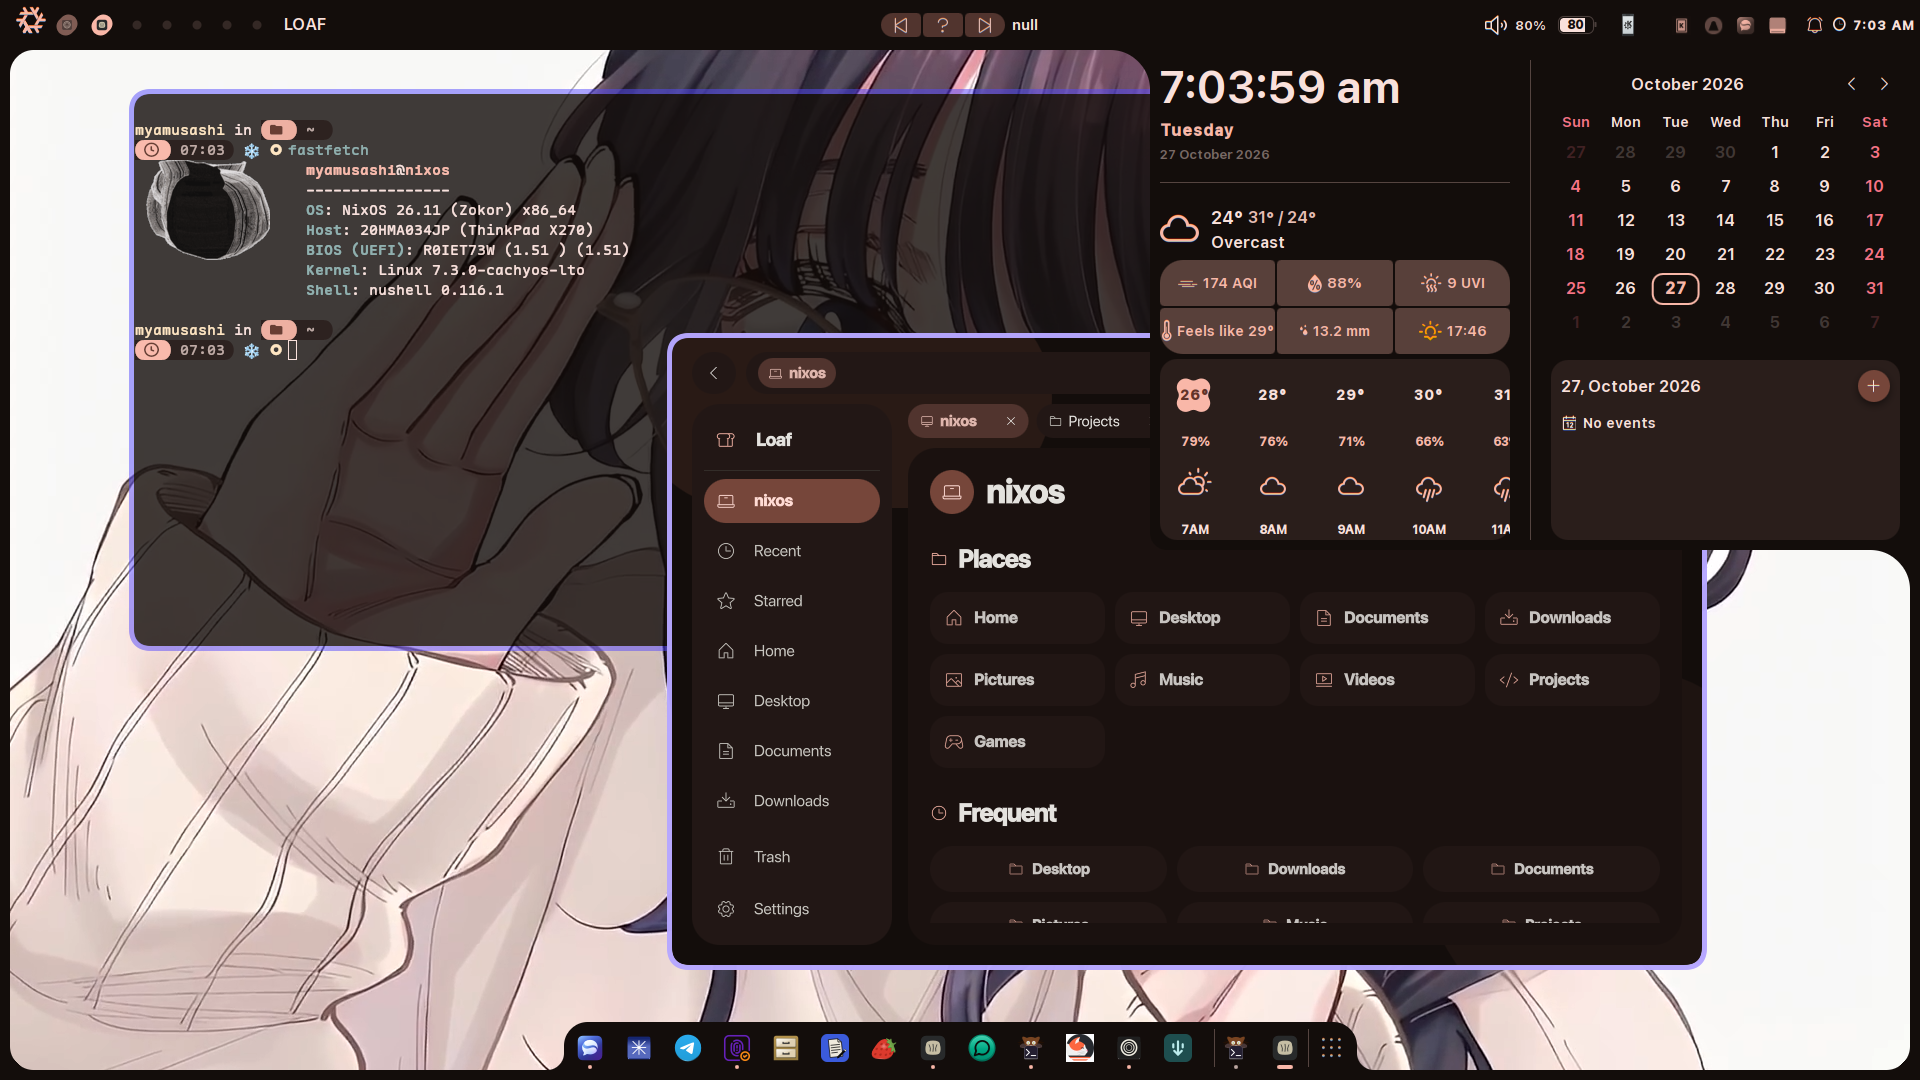Go to next month in the calendar
This screenshot has height=1080, width=1920.
[1884, 84]
